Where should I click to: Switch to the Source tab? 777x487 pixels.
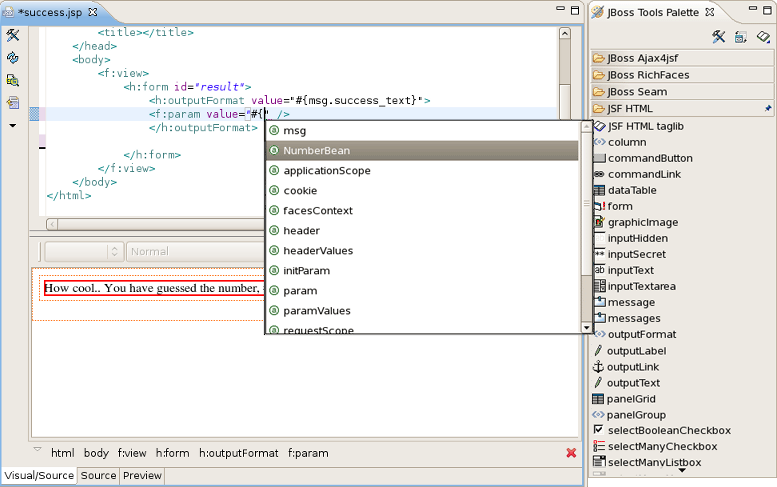tap(98, 476)
